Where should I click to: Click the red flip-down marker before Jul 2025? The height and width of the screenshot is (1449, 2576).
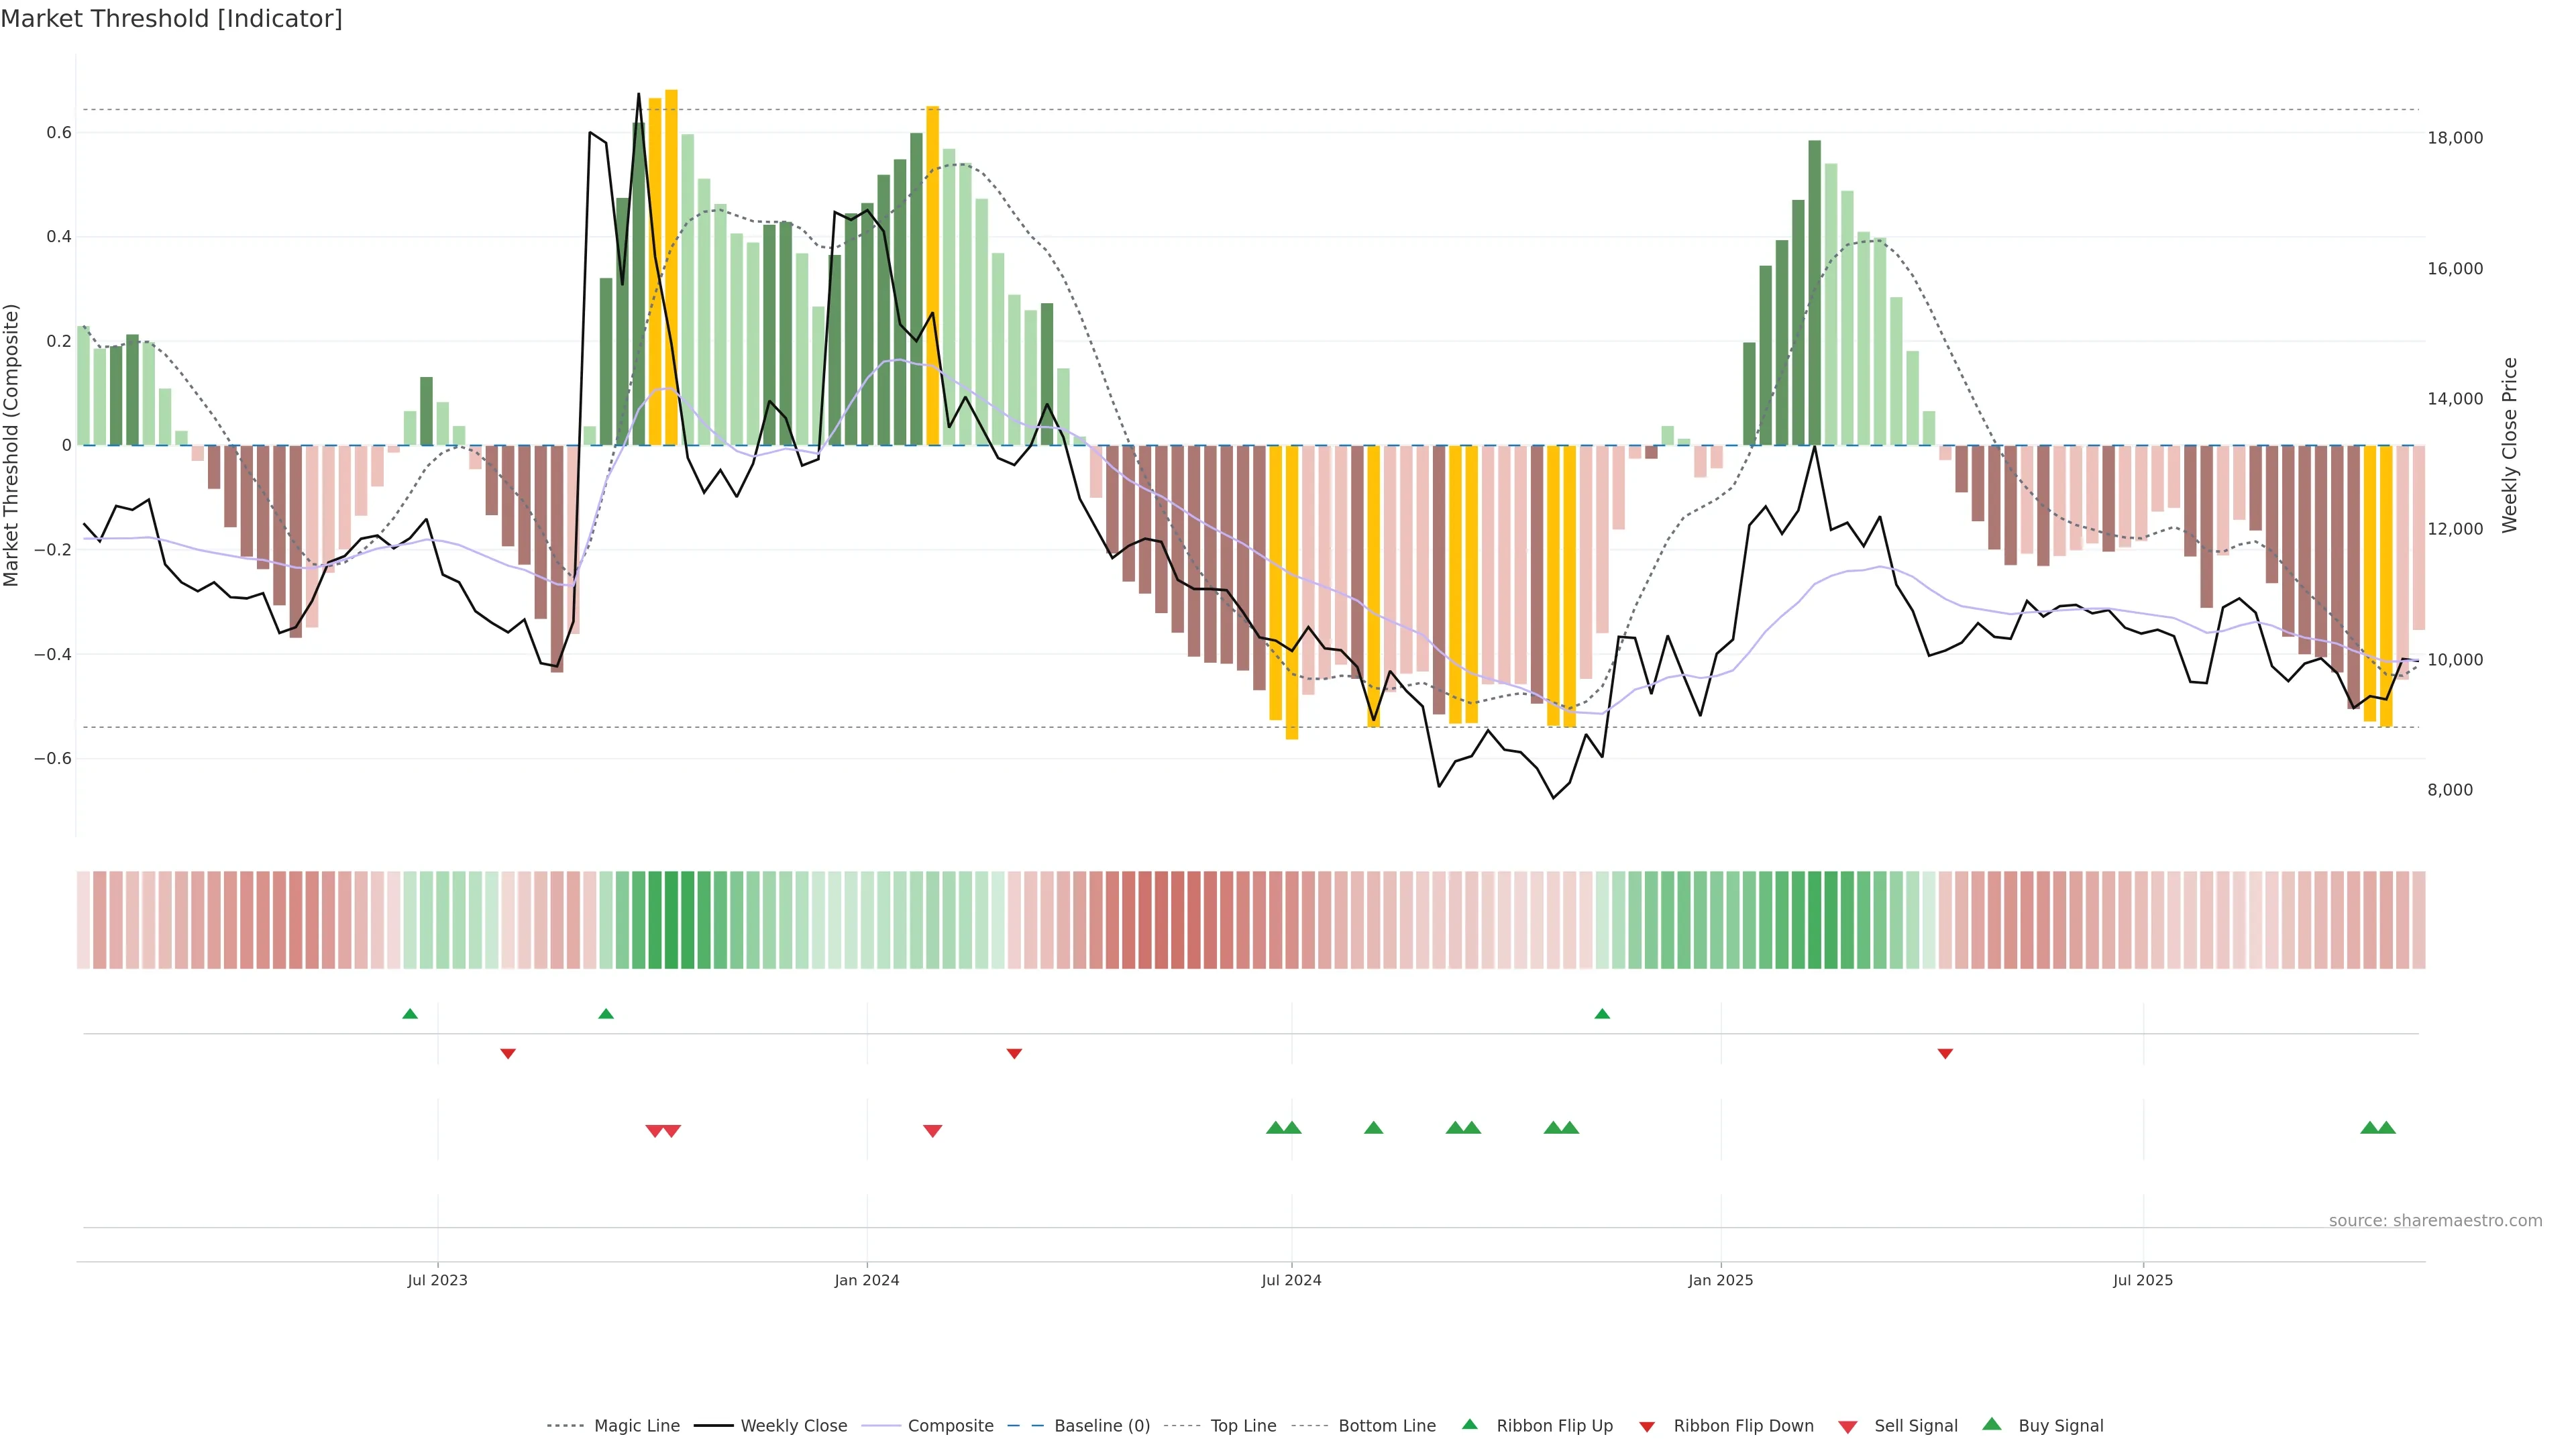coord(1945,1054)
